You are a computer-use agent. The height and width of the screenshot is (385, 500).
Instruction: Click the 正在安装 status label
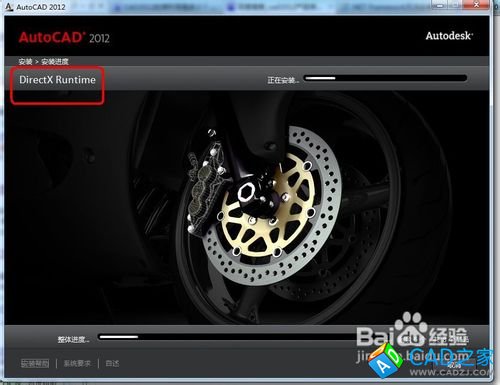pos(283,80)
